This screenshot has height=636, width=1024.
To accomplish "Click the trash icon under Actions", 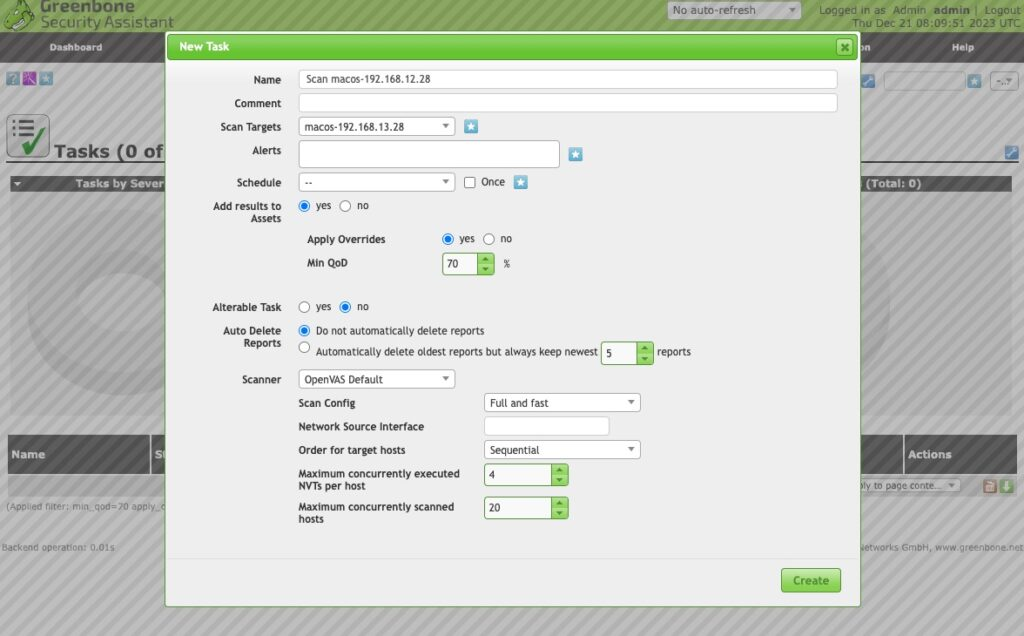I will coord(990,486).
